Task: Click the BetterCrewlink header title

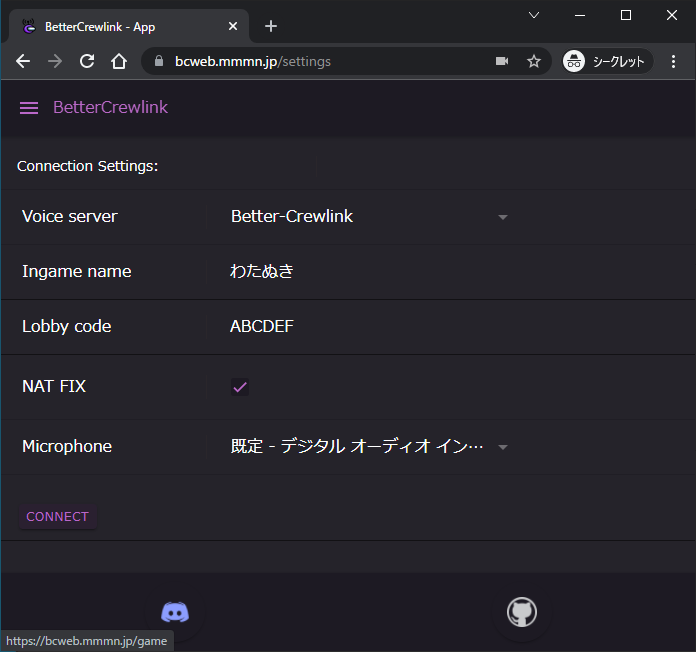Action: (111, 107)
